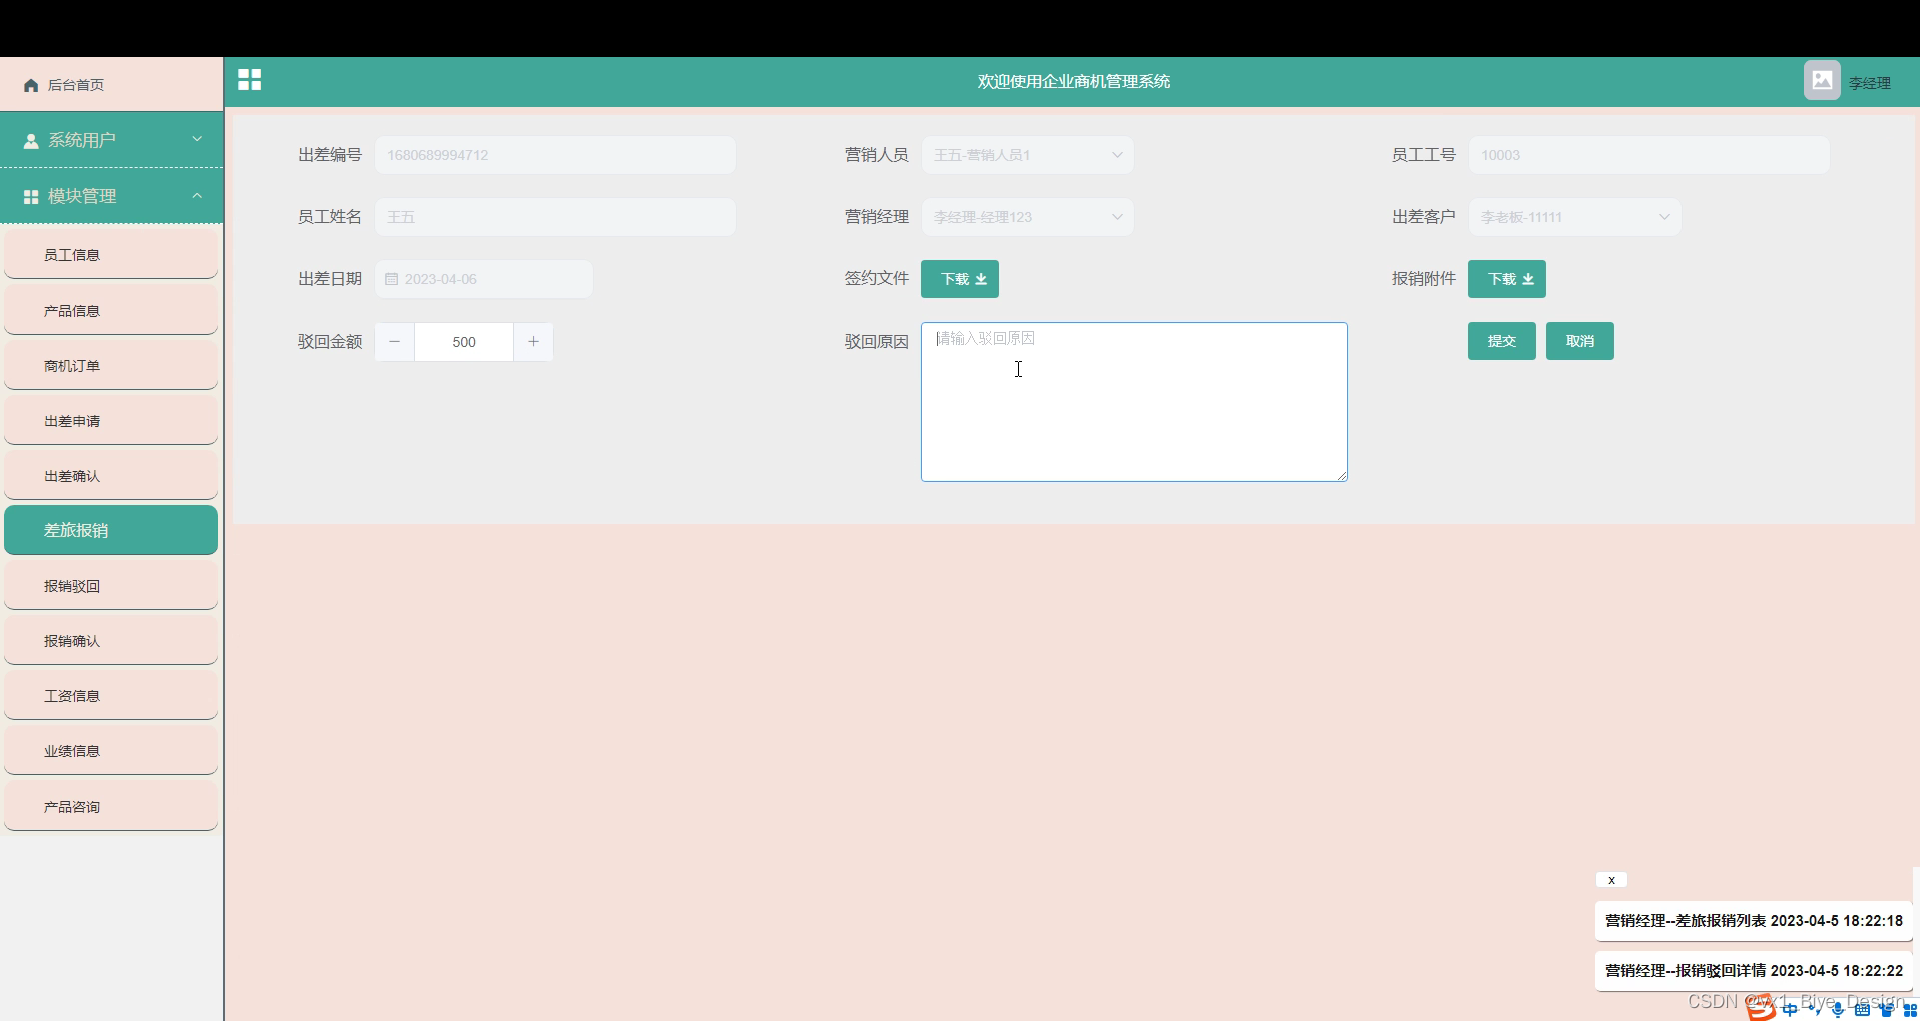Download the 签约文件 file
Screen dimensions: 1920x1021
pos(960,279)
